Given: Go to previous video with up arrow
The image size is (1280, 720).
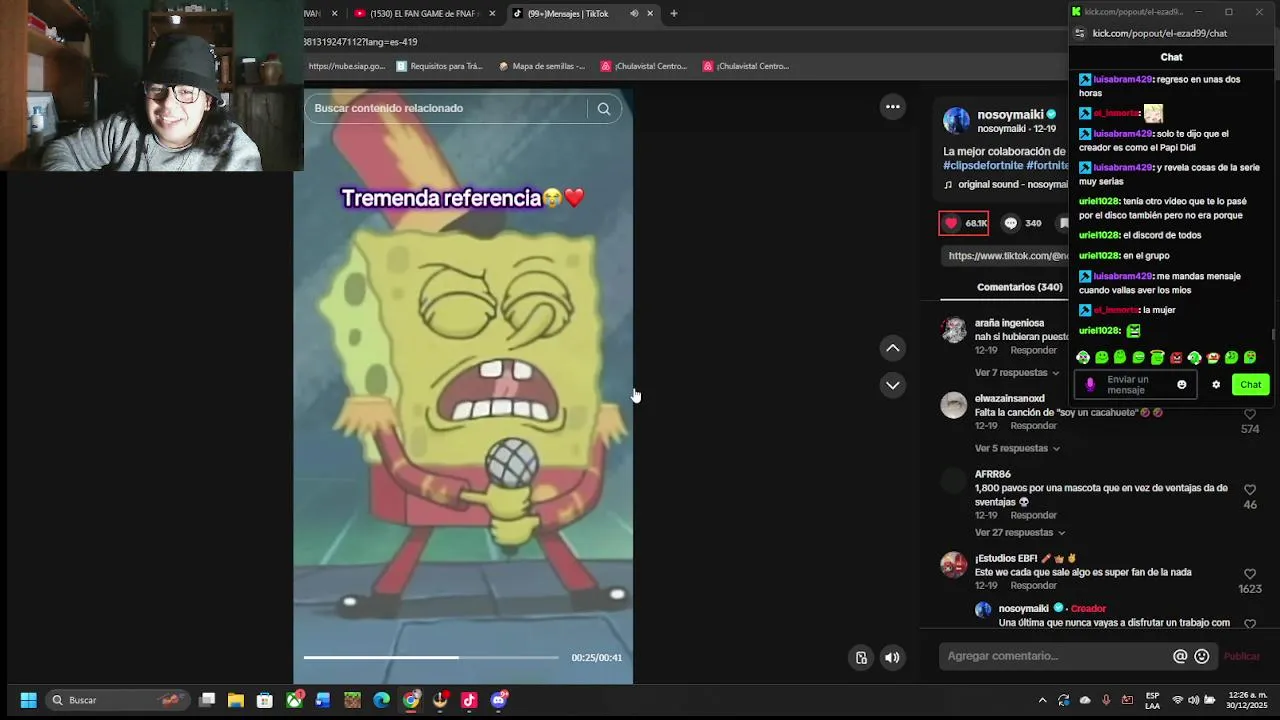Looking at the screenshot, I should pos(893,348).
